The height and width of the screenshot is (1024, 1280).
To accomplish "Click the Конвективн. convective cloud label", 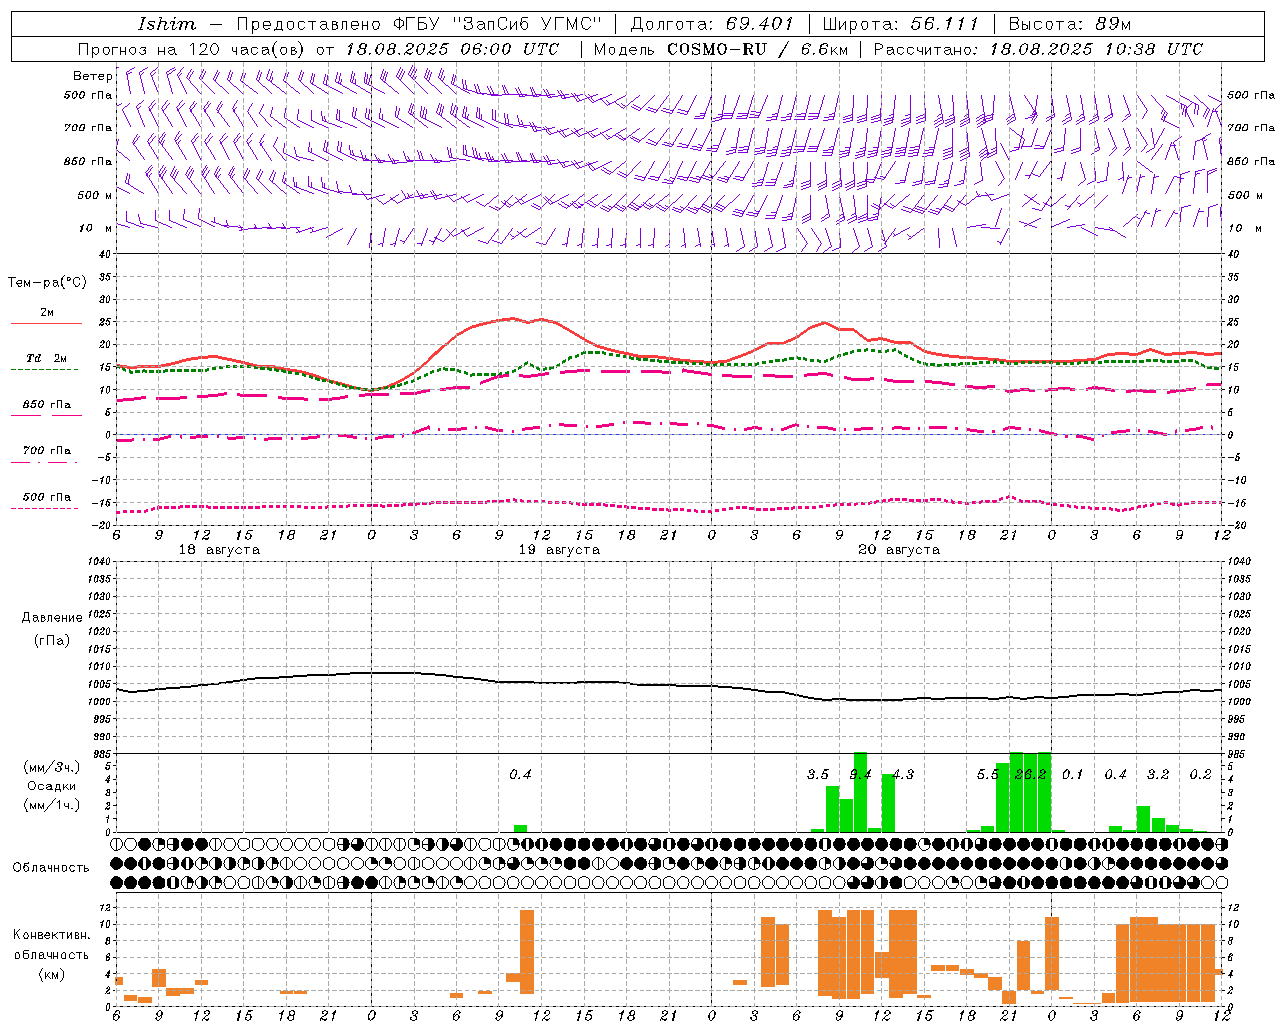I will tap(52, 934).
